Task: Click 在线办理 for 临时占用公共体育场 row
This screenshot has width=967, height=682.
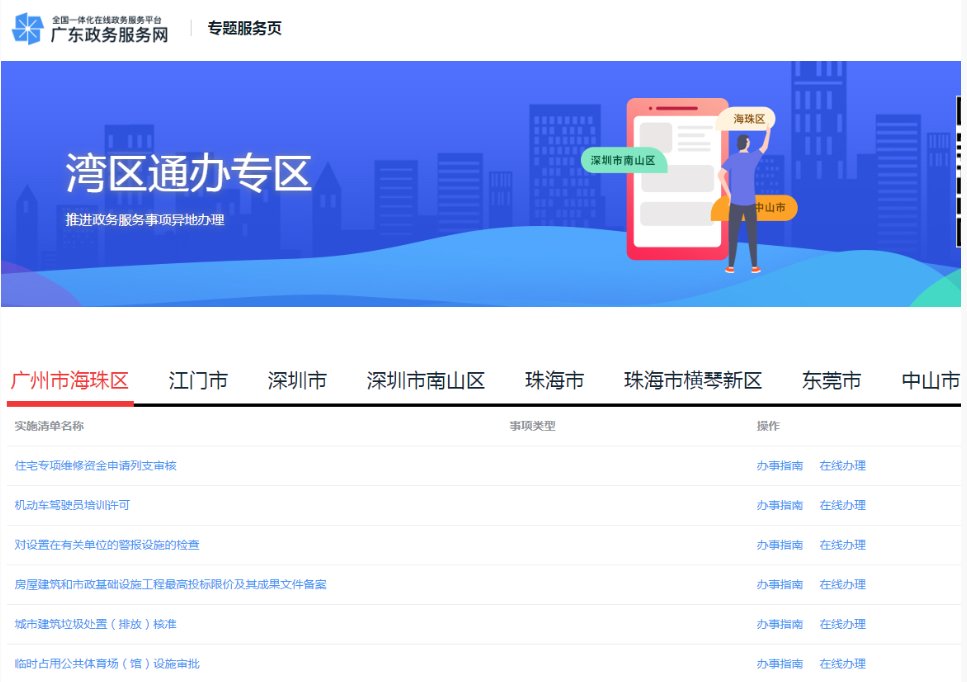Action: coord(842,664)
